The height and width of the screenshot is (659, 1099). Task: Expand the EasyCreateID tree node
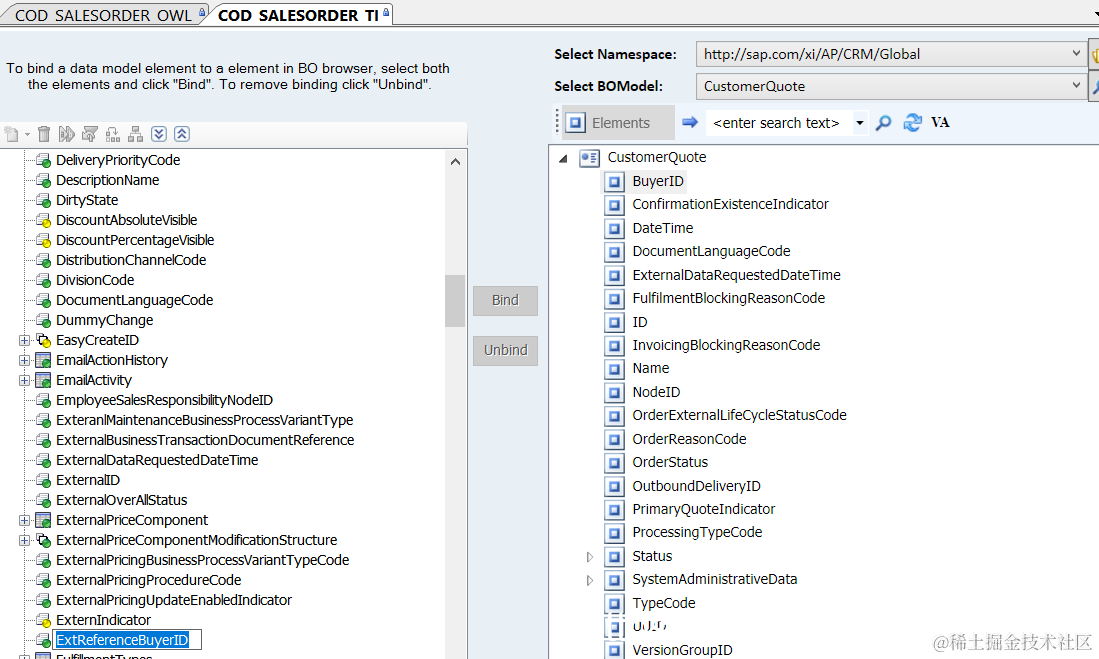pos(24,341)
